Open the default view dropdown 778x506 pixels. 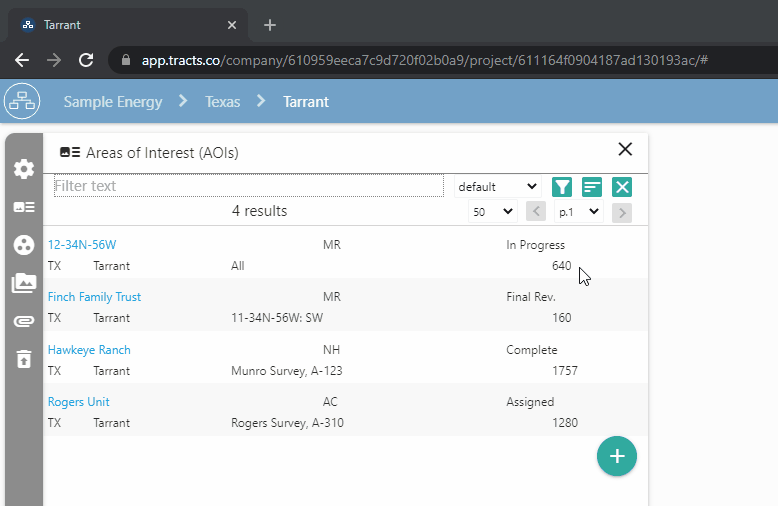(497, 187)
